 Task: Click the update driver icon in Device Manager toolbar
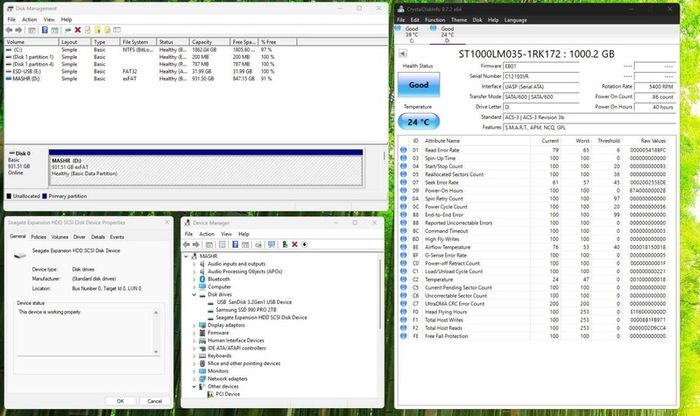click(x=285, y=245)
